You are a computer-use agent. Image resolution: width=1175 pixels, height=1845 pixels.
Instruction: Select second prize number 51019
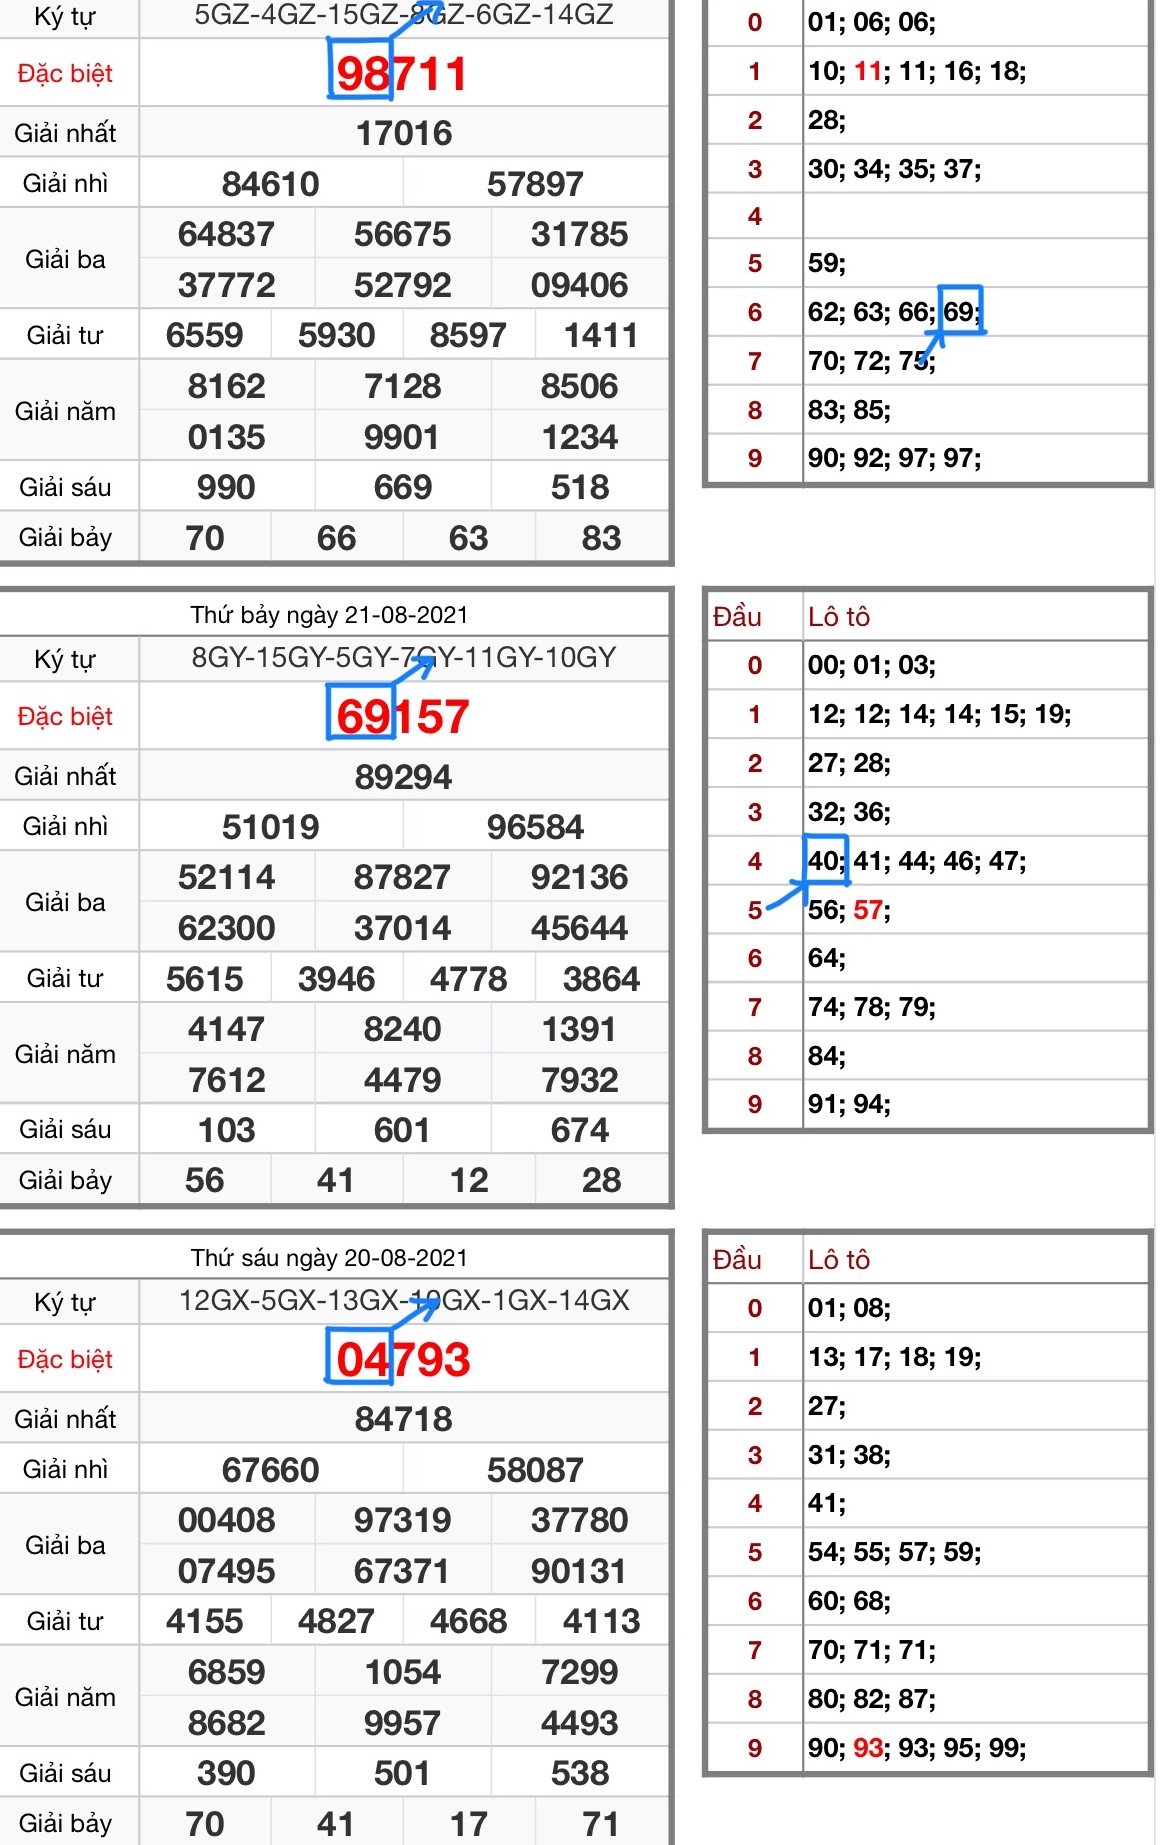[x=271, y=827]
